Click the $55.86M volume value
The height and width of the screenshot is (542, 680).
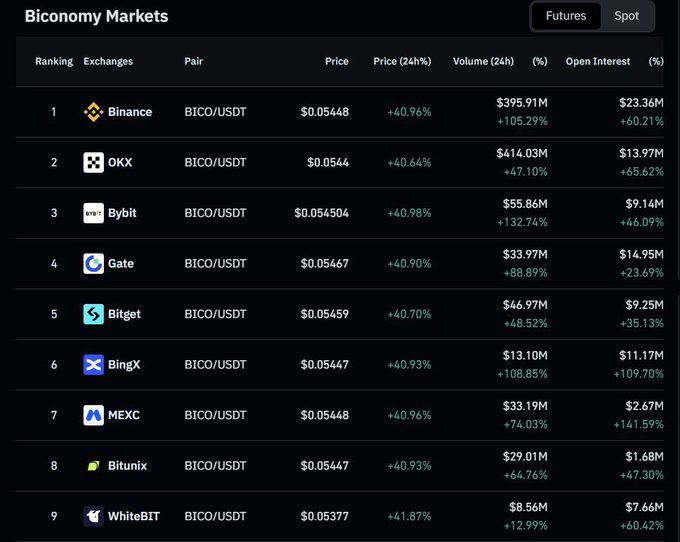coord(525,204)
